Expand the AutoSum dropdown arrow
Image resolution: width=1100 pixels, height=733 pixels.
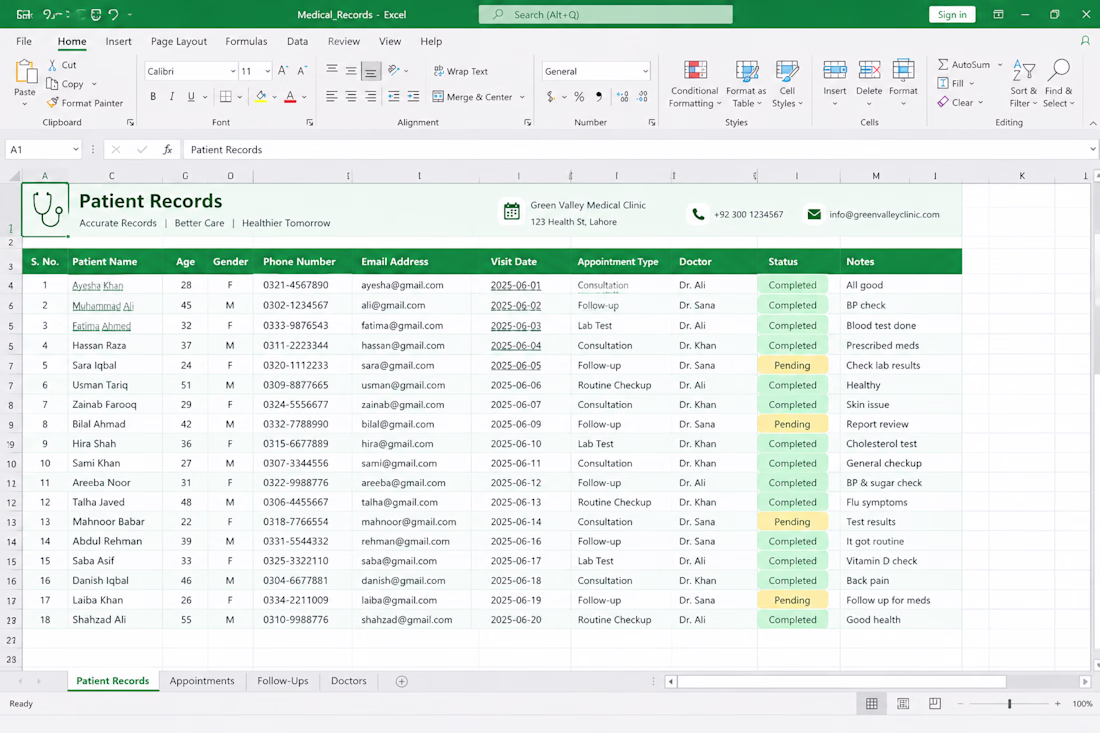pos(1000,65)
